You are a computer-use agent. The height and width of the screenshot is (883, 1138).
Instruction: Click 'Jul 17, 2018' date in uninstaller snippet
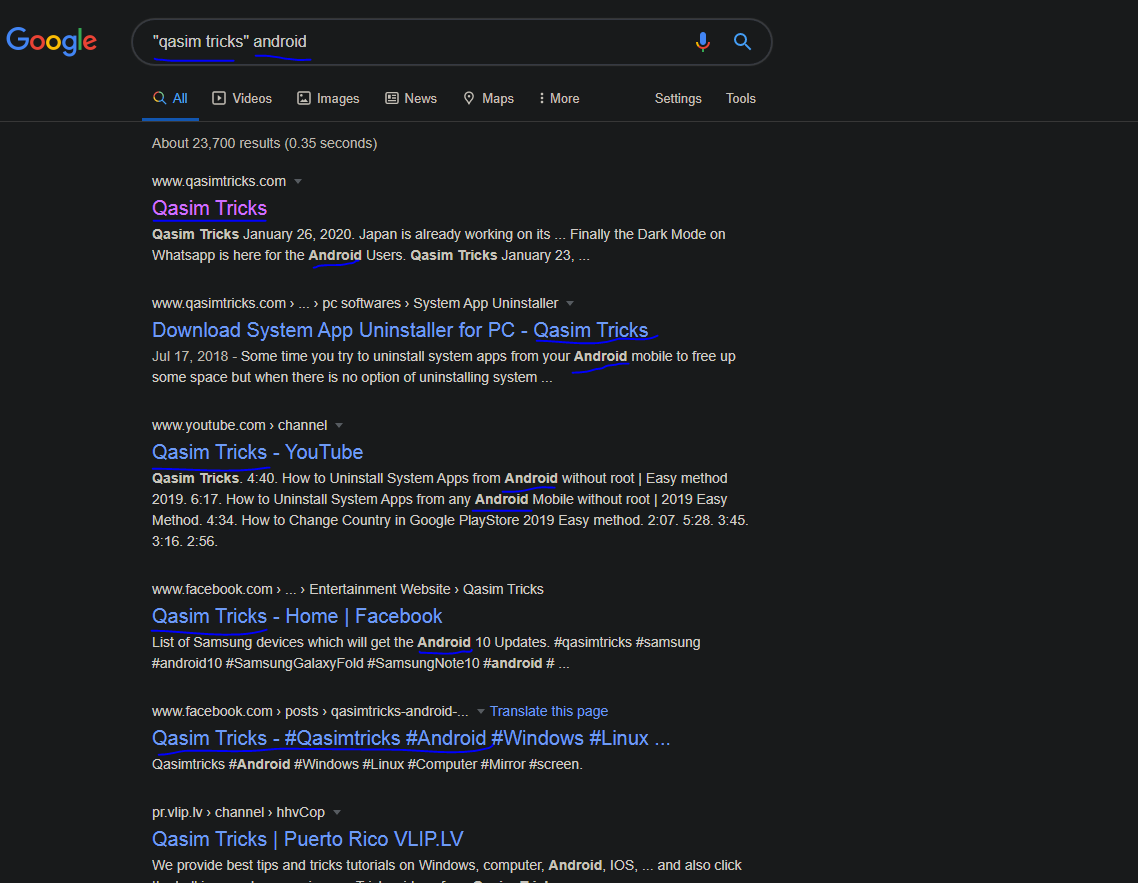click(190, 356)
